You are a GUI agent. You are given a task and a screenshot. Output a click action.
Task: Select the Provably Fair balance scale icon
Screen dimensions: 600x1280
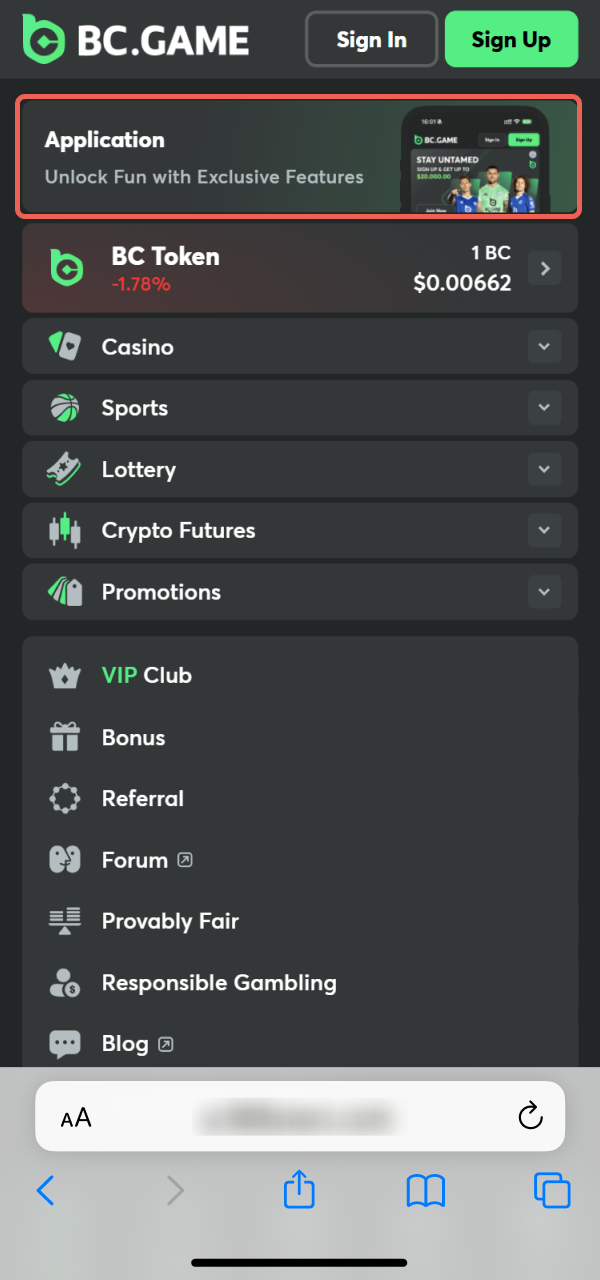65,920
